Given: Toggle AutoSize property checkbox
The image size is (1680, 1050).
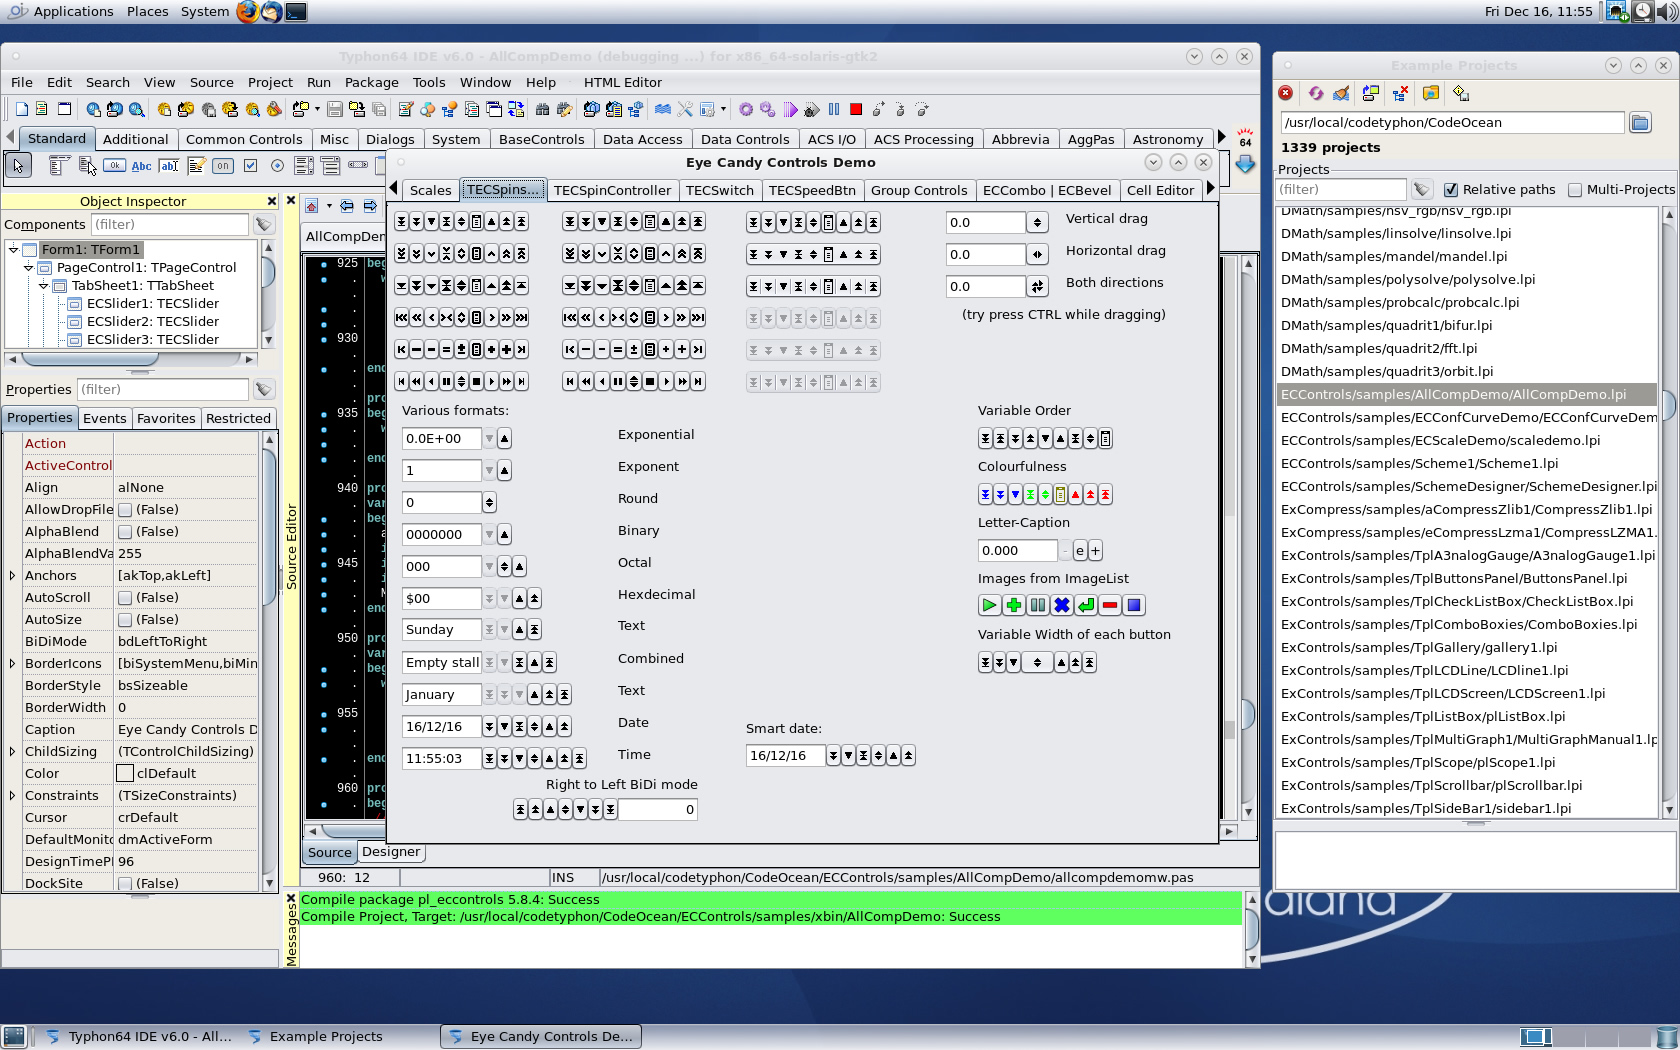Looking at the screenshot, I should 125,620.
